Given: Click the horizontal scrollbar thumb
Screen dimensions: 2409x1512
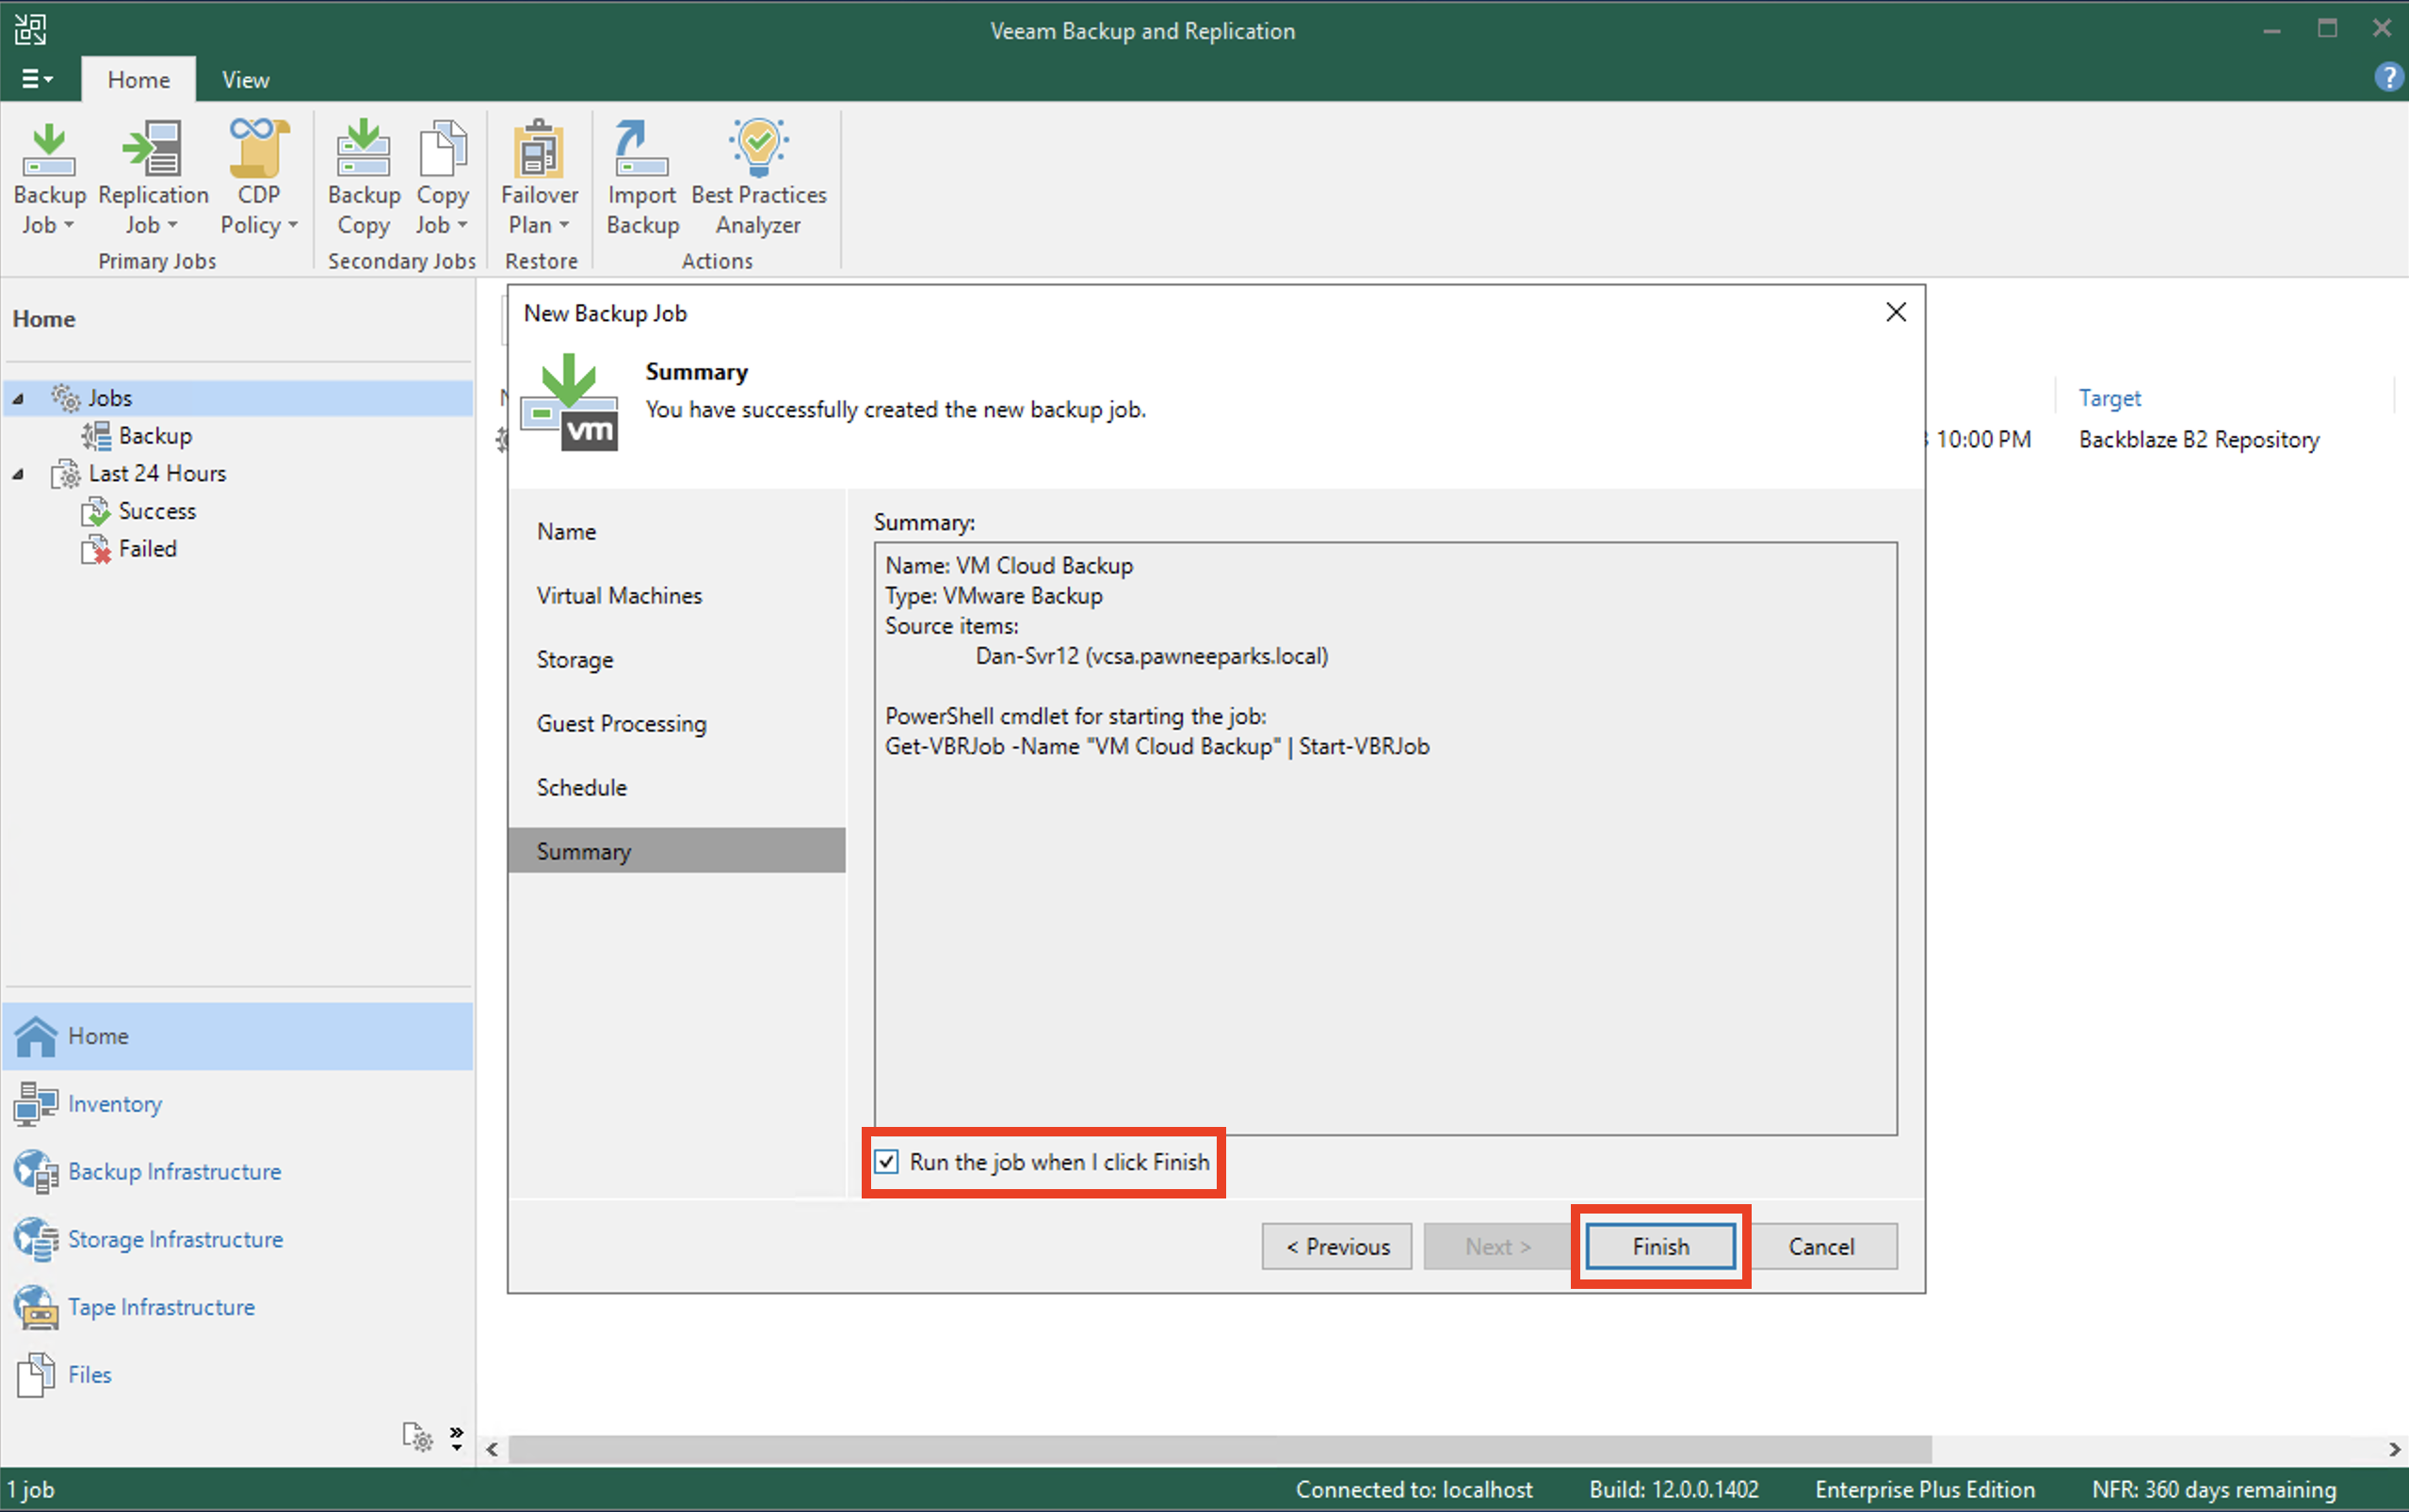Looking at the screenshot, I should pos(1220,1449).
